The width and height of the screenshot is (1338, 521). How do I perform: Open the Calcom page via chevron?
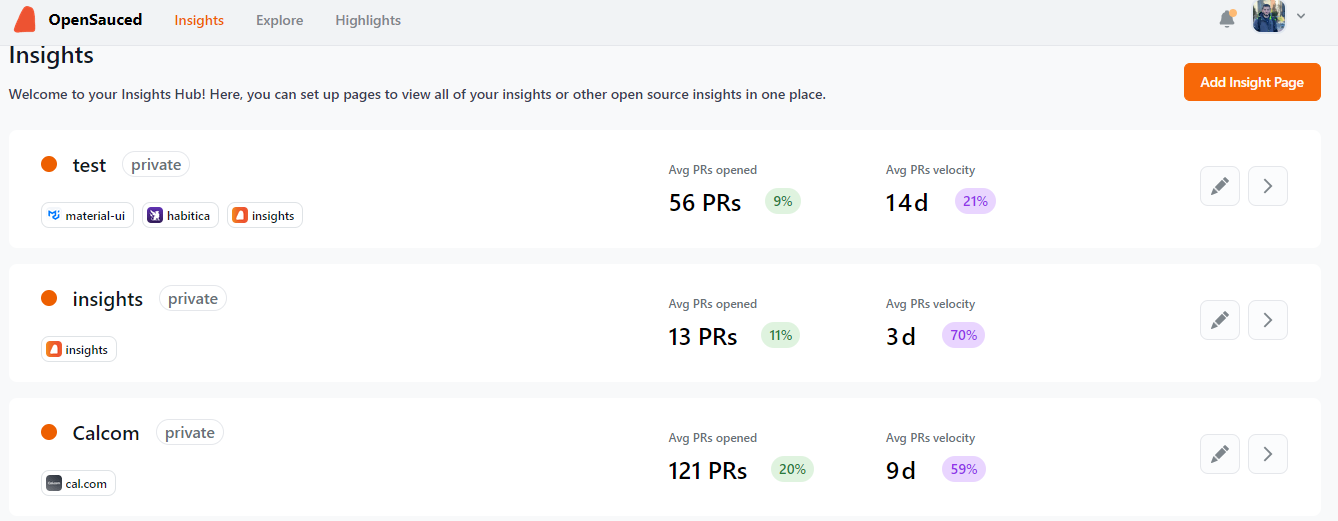[1268, 454]
